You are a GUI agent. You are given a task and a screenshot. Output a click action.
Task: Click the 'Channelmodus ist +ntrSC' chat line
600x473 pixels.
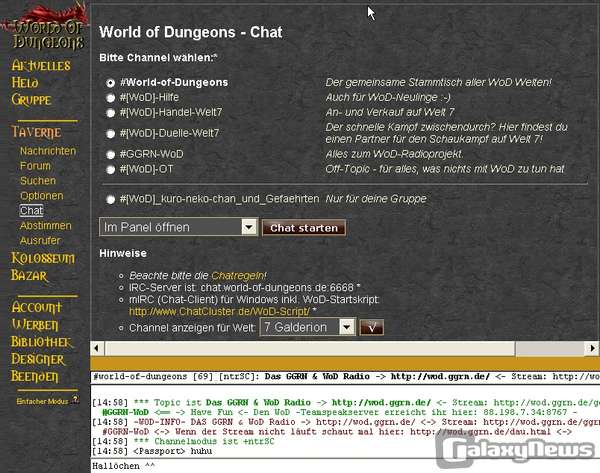point(183,441)
